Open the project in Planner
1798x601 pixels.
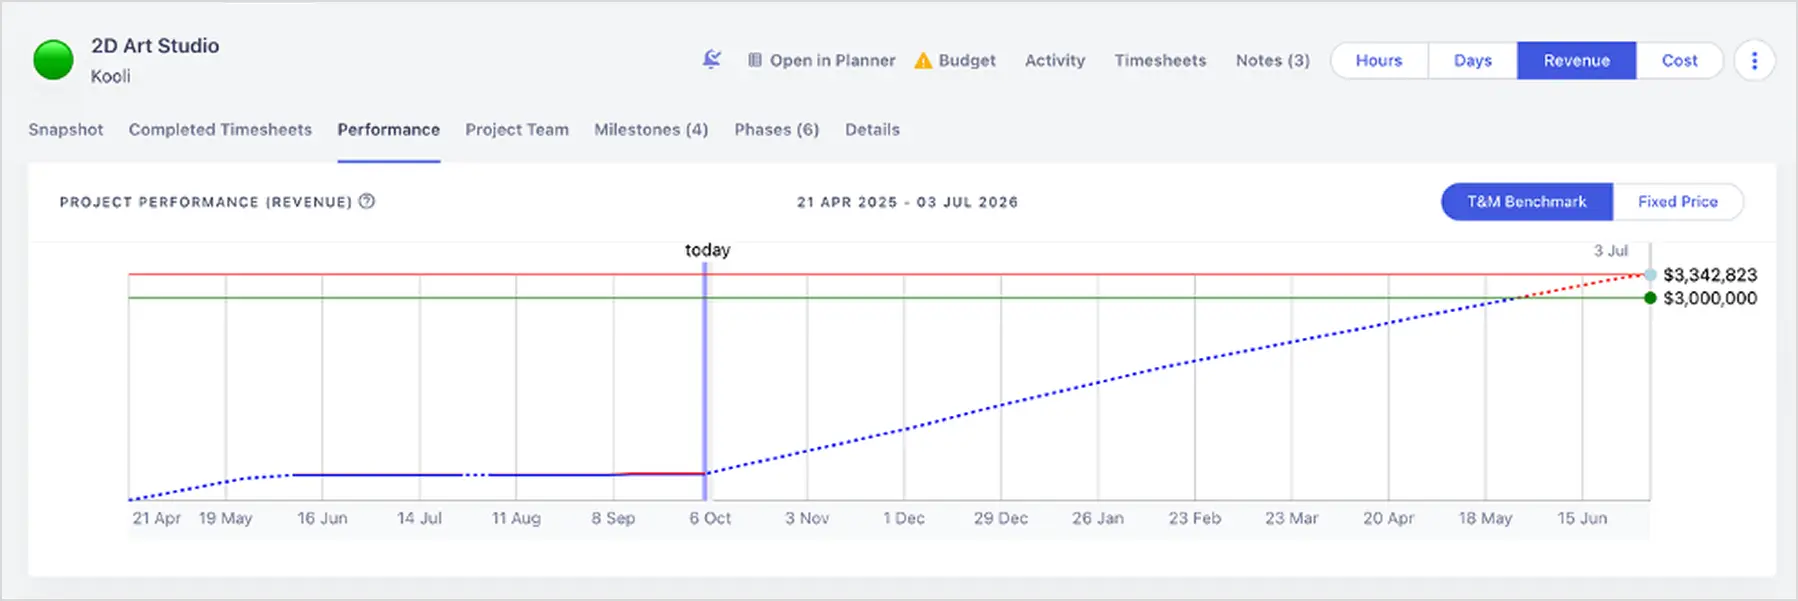(x=821, y=60)
